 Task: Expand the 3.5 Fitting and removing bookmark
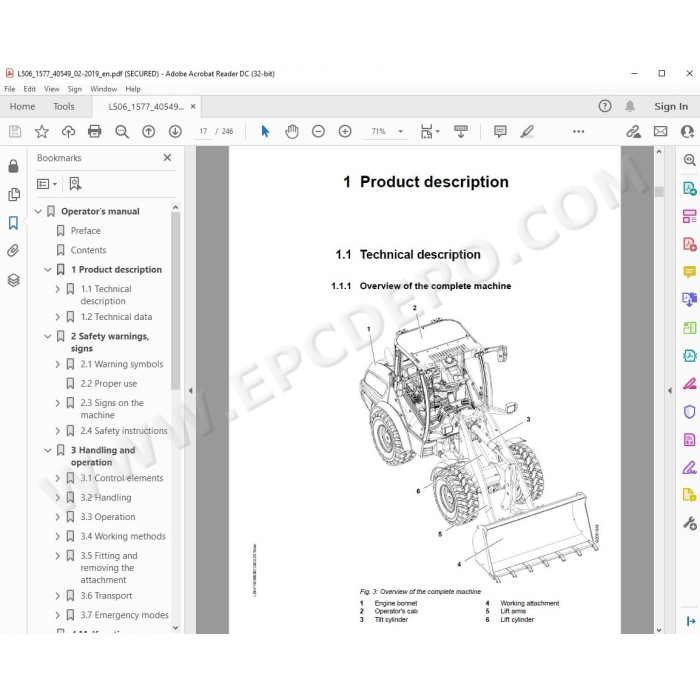point(57,556)
